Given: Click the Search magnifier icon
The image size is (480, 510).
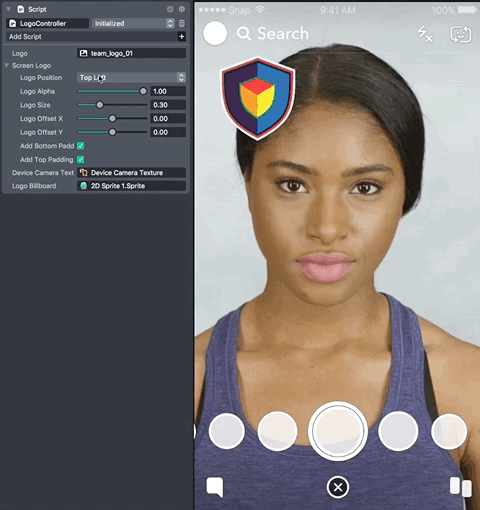Looking at the screenshot, I should point(244,34).
